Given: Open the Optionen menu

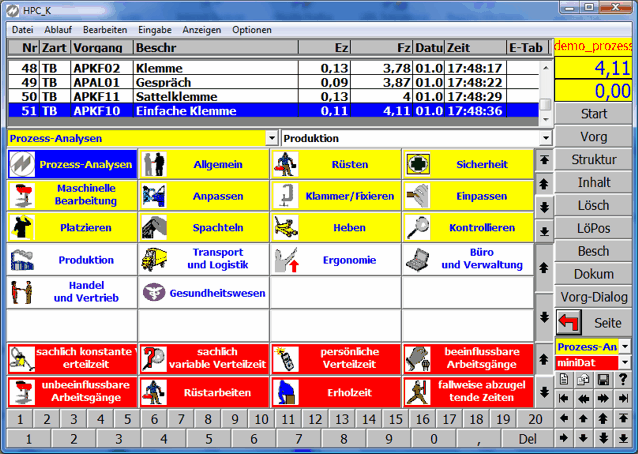Looking at the screenshot, I should 251,30.
